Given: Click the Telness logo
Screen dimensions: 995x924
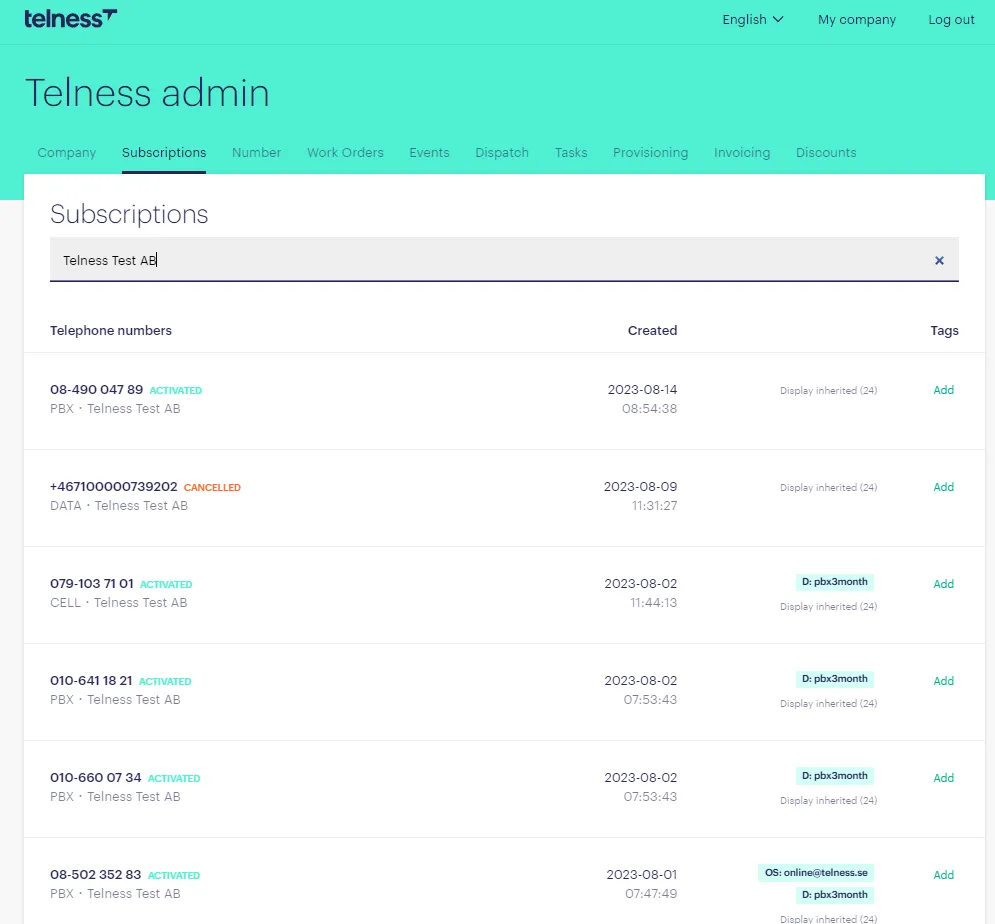Looking at the screenshot, I should coord(70,19).
